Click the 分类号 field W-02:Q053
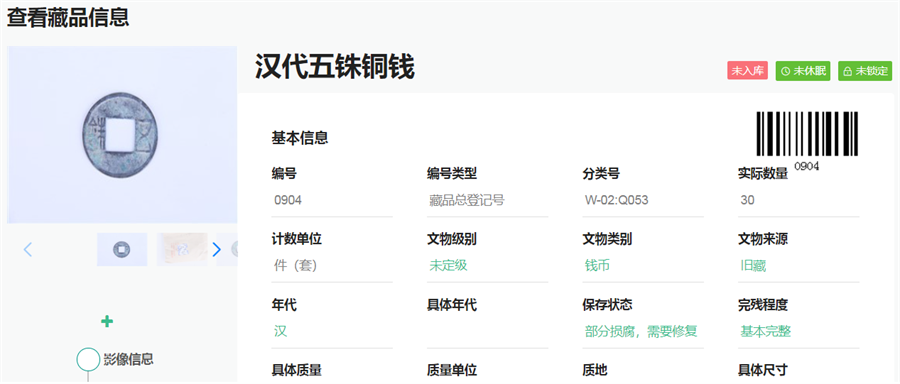This screenshot has height=384, width=900. [643, 200]
